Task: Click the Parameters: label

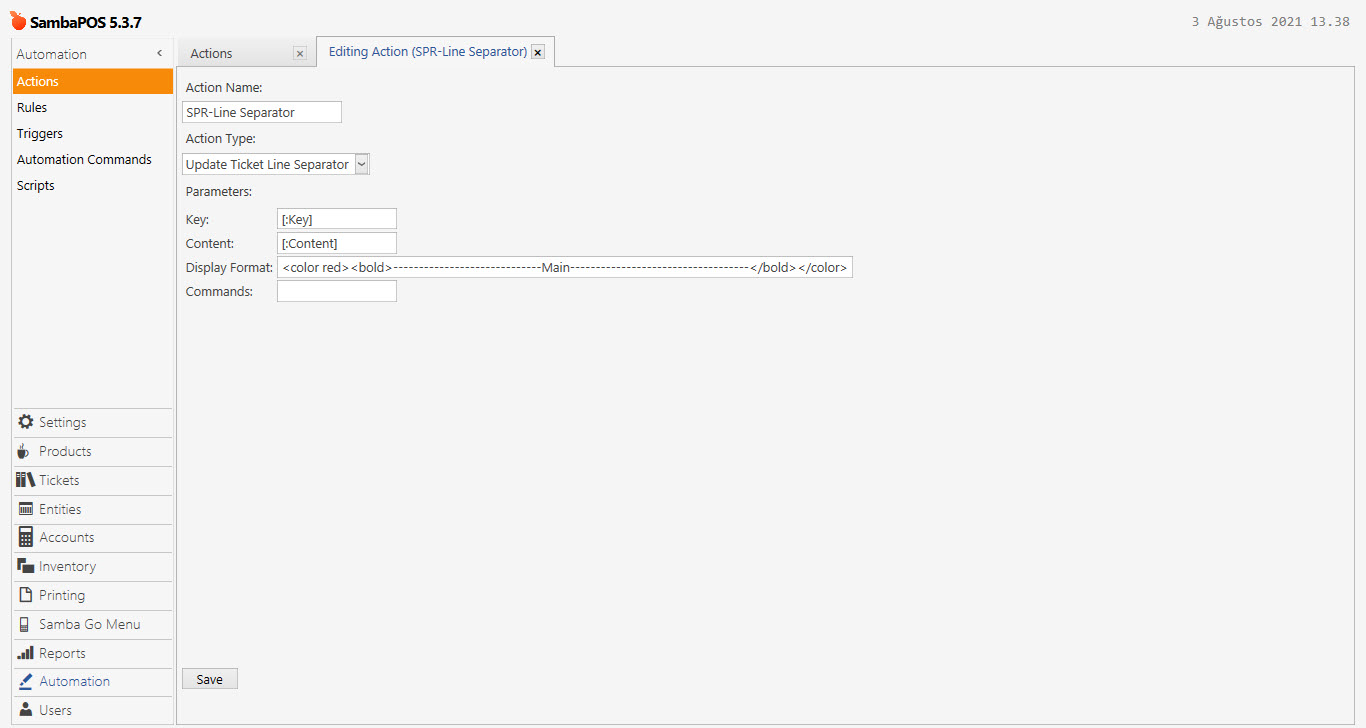Action: 218,191
